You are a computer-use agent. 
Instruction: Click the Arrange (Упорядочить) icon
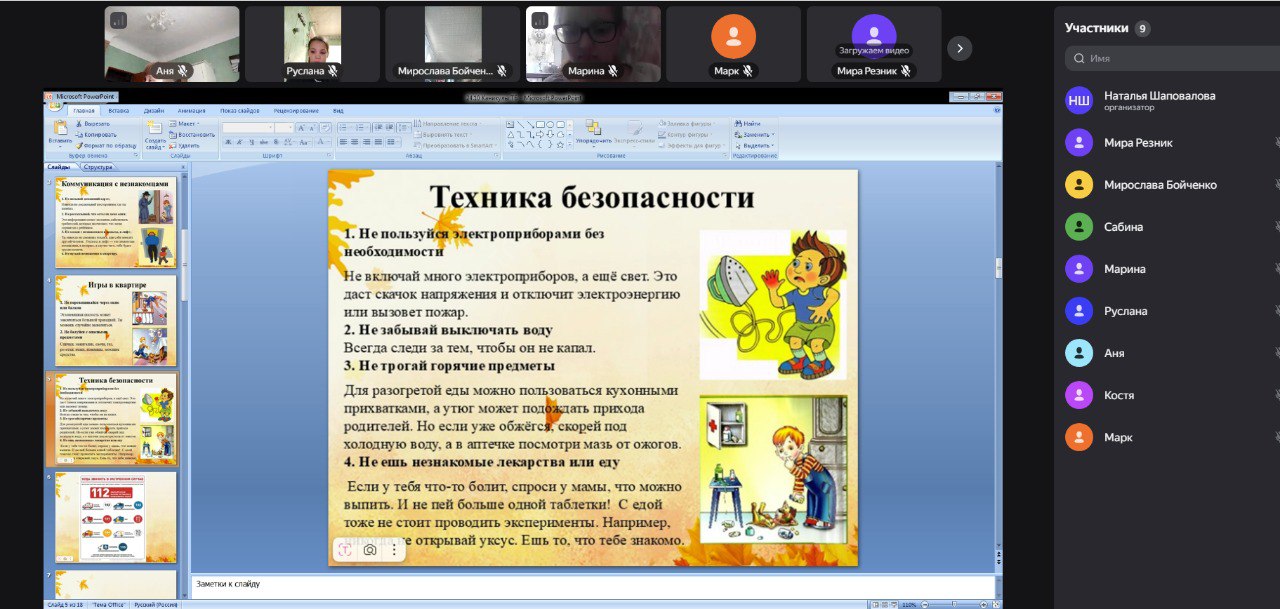(593, 130)
